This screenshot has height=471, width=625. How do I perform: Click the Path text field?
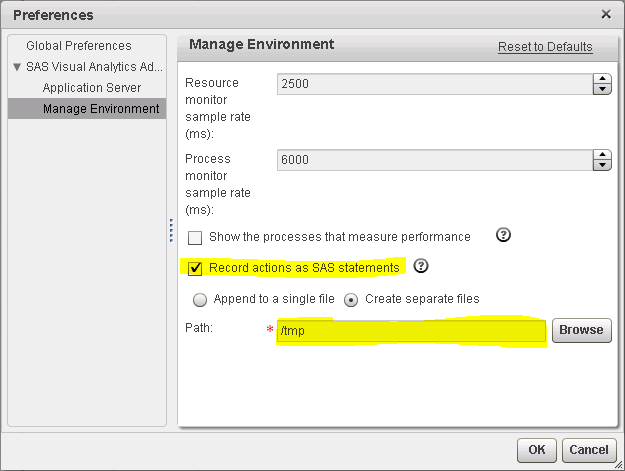click(411, 331)
